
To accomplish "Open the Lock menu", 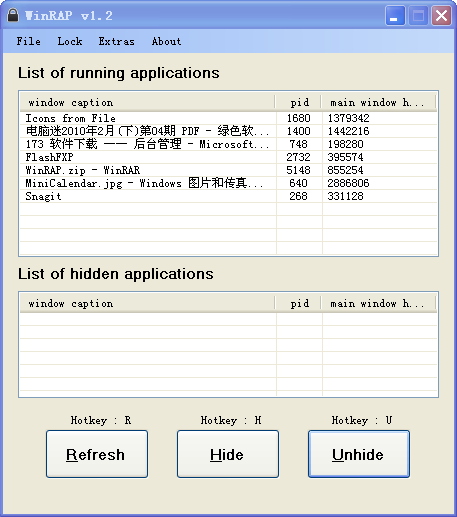I will point(70,41).
